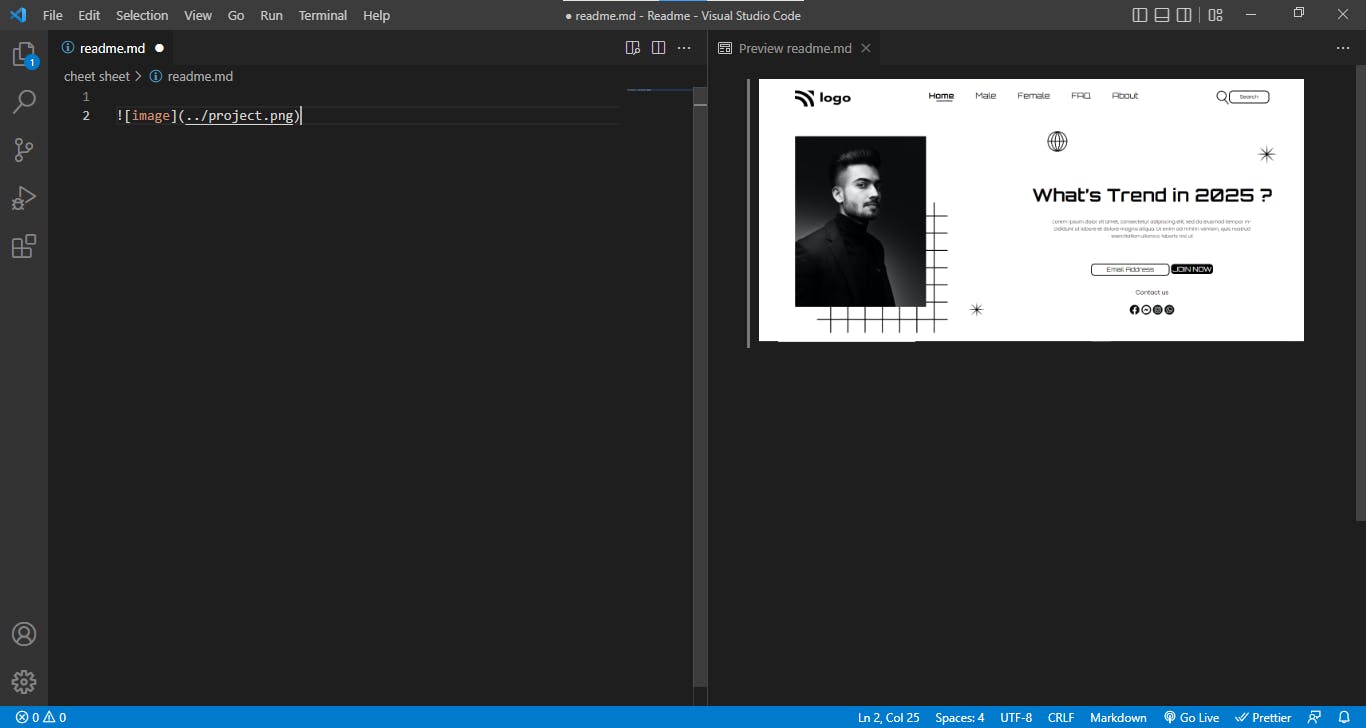Open the Go menu
This screenshot has height=728, width=1366.
tap(236, 15)
